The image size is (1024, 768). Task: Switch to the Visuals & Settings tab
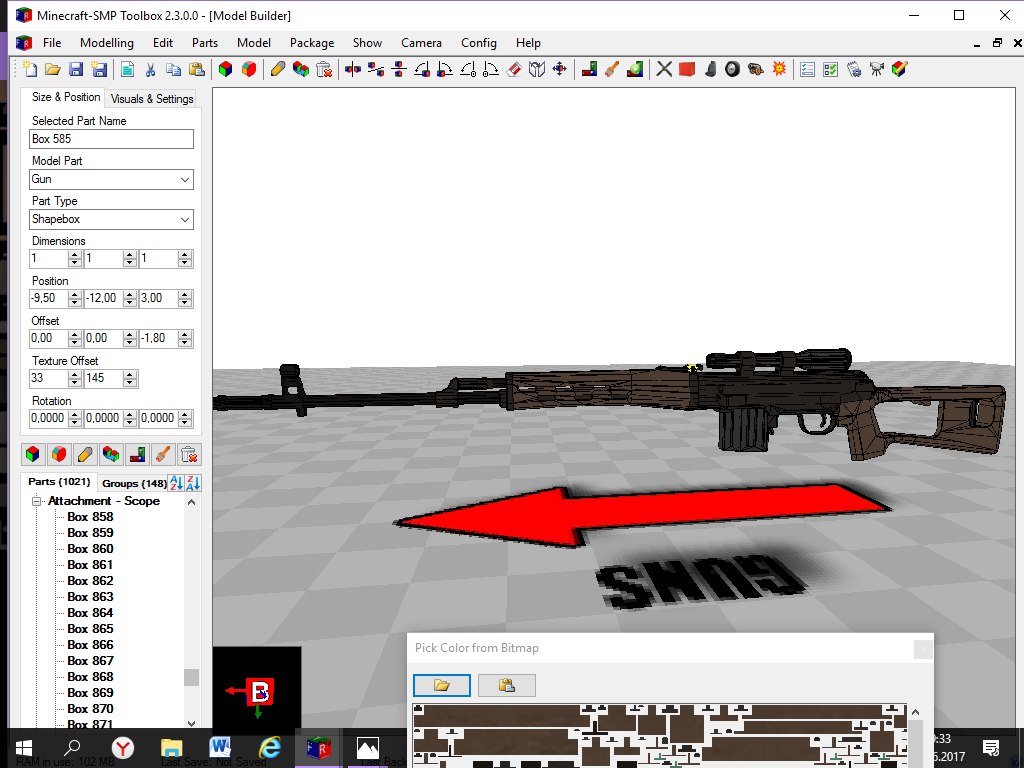point(152,99)
